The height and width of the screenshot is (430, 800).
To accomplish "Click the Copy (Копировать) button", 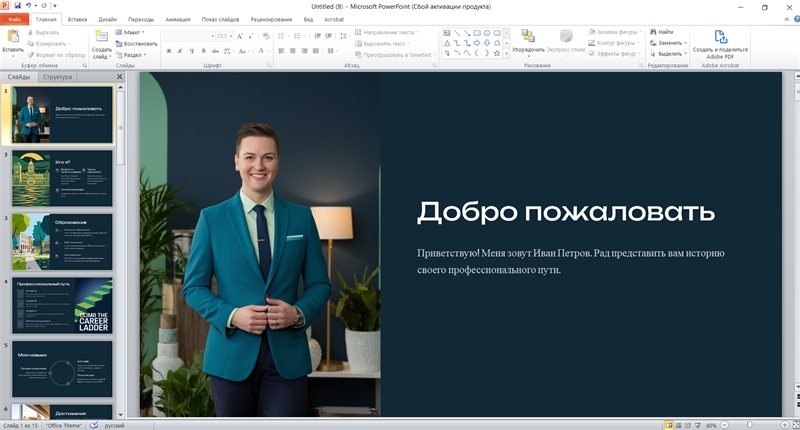I will tap(48, 43).
